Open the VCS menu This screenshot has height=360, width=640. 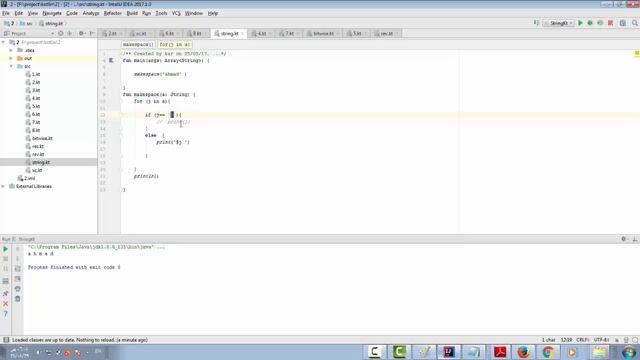[176, 13]
